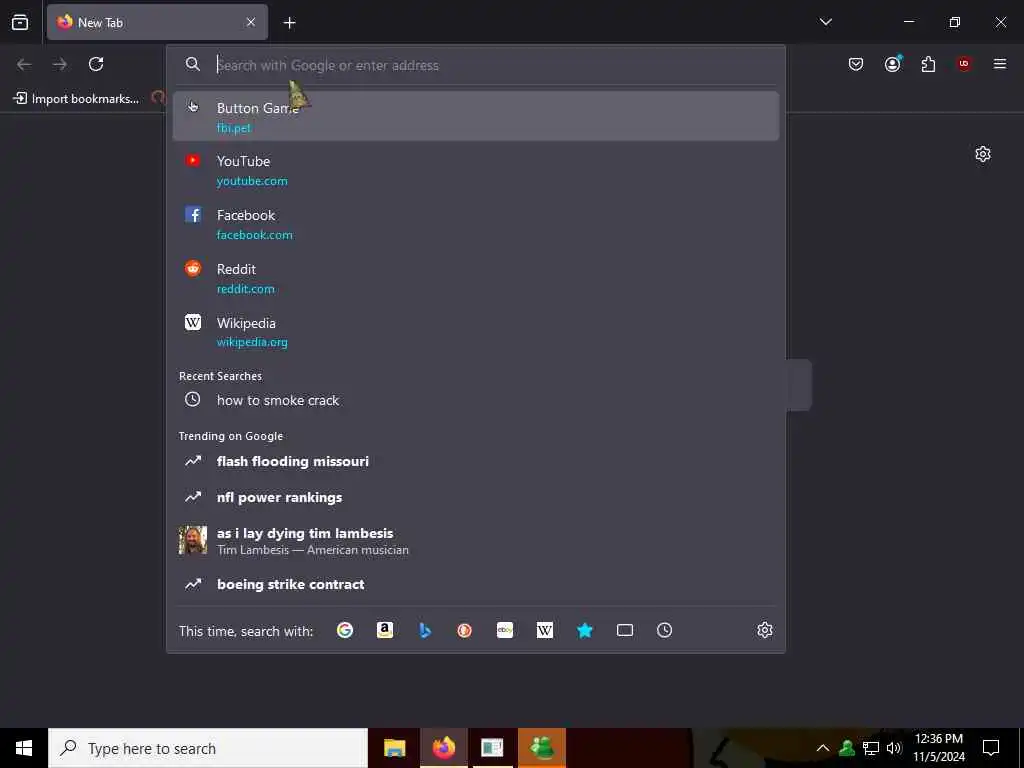Viewport: 1024px width, 768px height.
Task: Search this time with Bing
Action: 424,630
